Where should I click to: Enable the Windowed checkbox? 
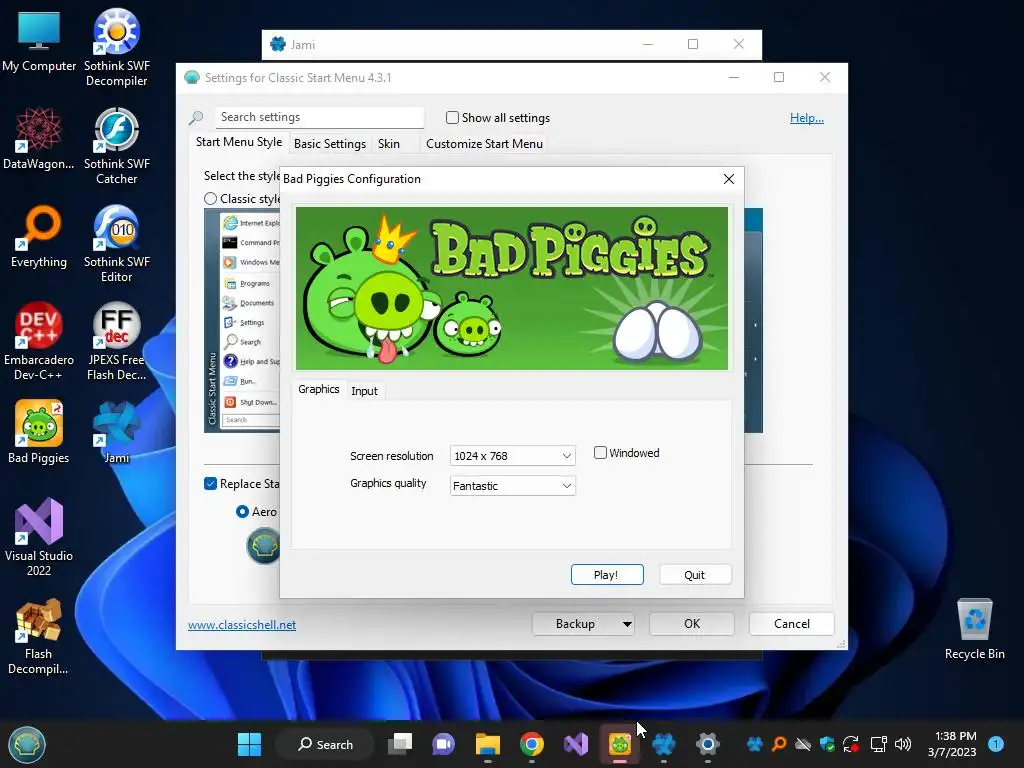[x=600, y=453]
